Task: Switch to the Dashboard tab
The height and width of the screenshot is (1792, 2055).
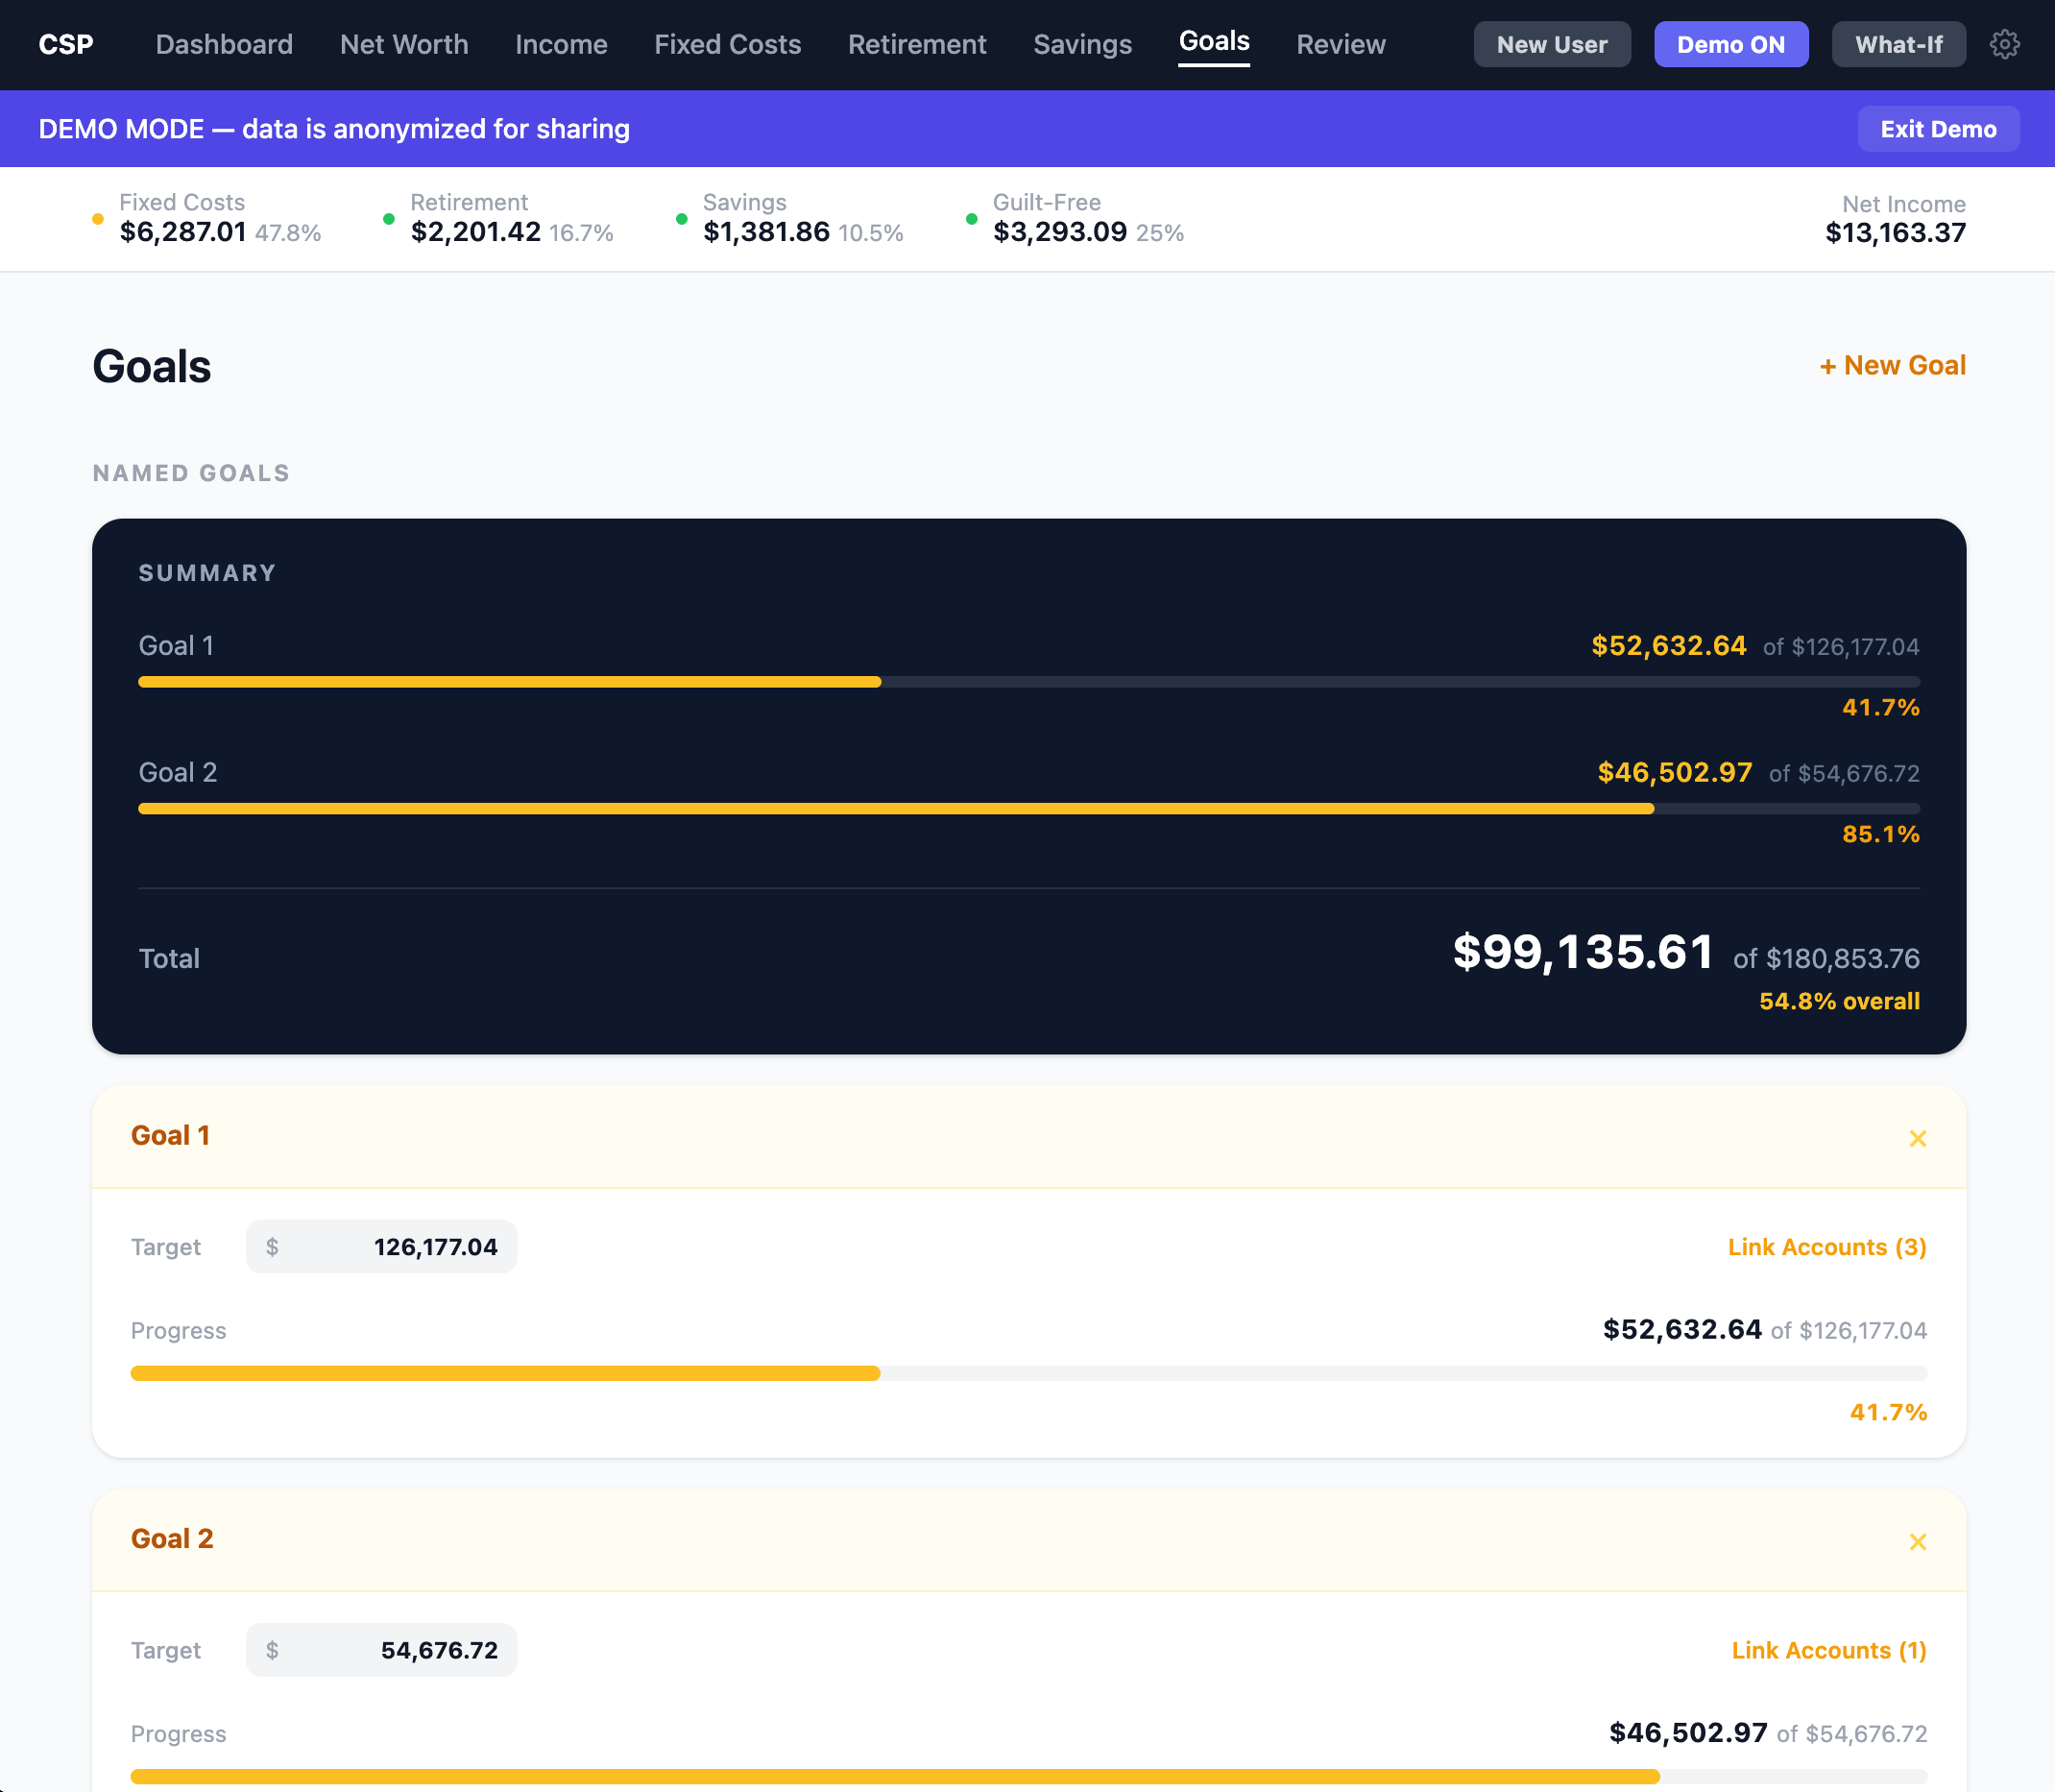Action: pos(223,44)
